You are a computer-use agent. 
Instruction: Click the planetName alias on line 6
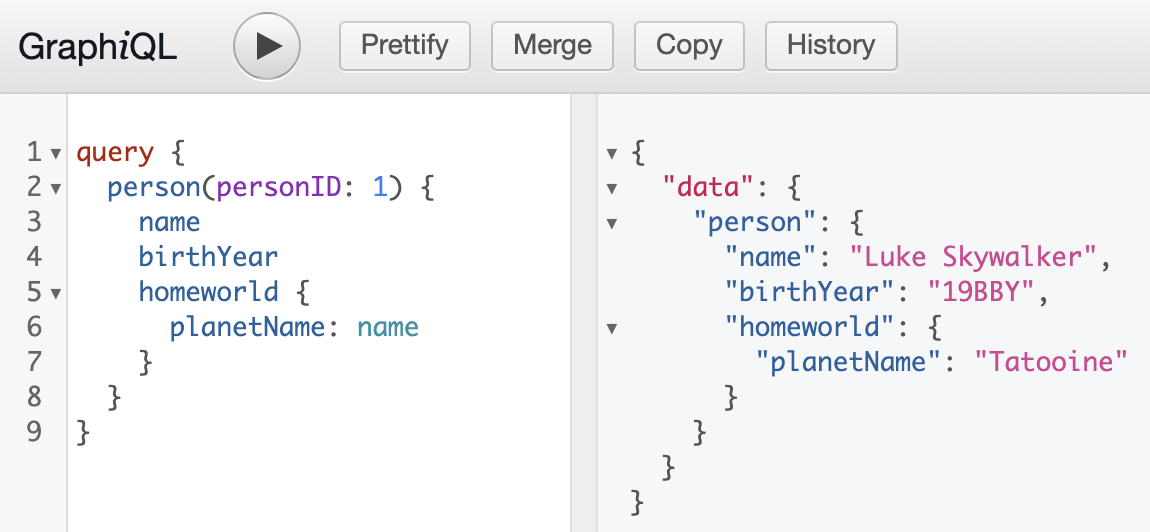tap(247, 327)
